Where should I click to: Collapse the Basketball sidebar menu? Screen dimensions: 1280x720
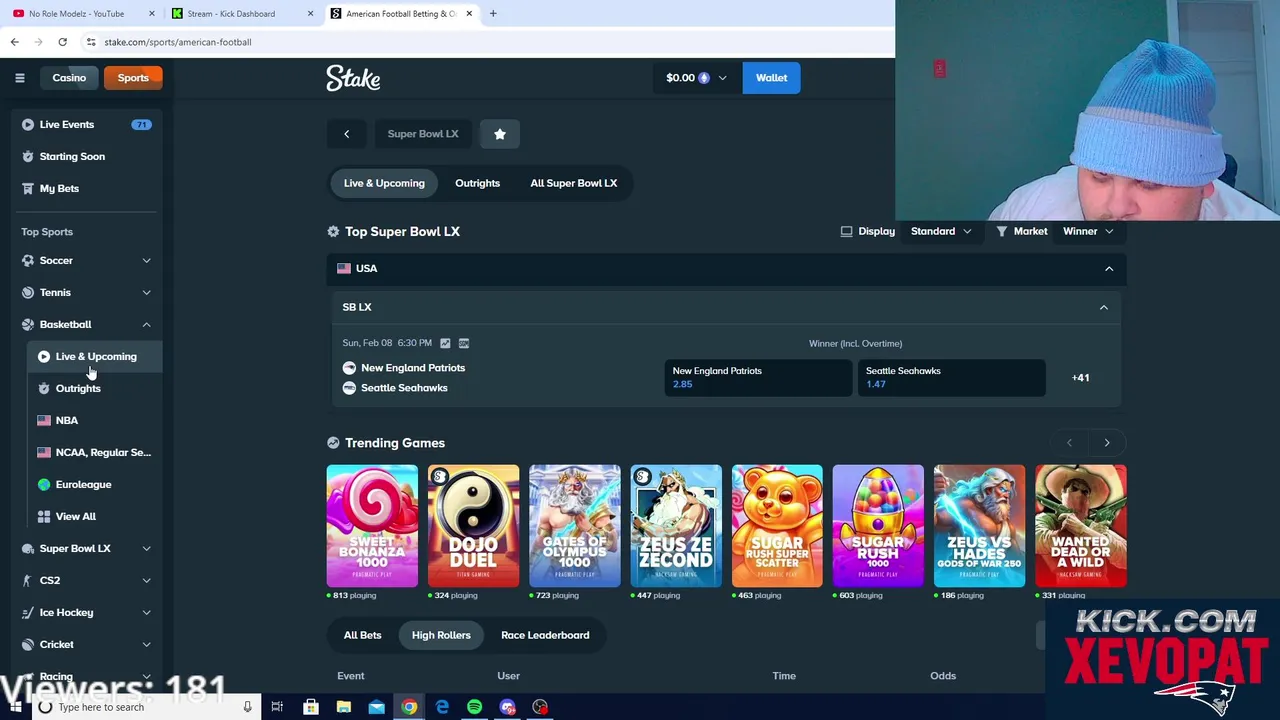pos(146,325)
